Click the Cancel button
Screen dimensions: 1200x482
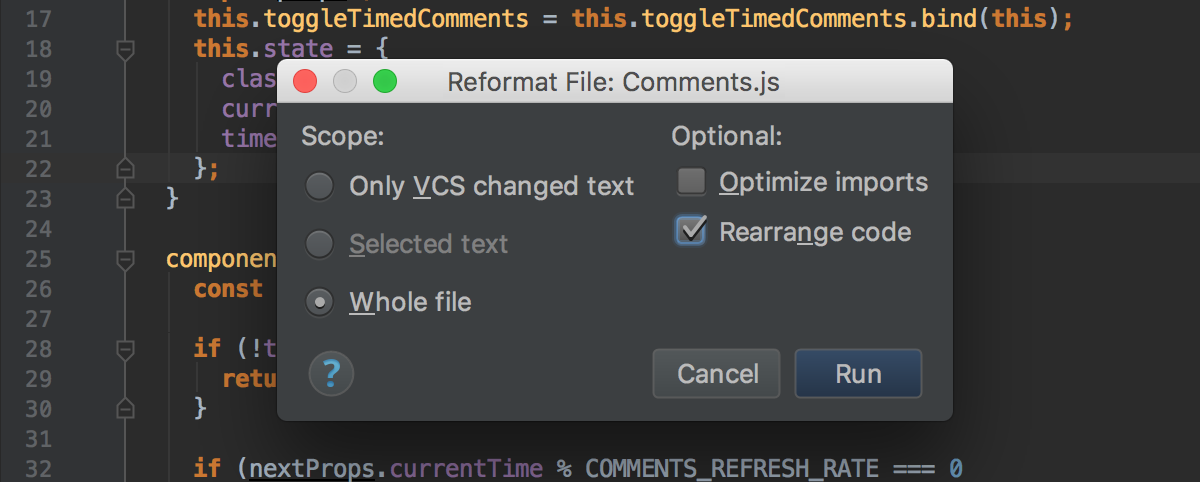coord(718,374)
